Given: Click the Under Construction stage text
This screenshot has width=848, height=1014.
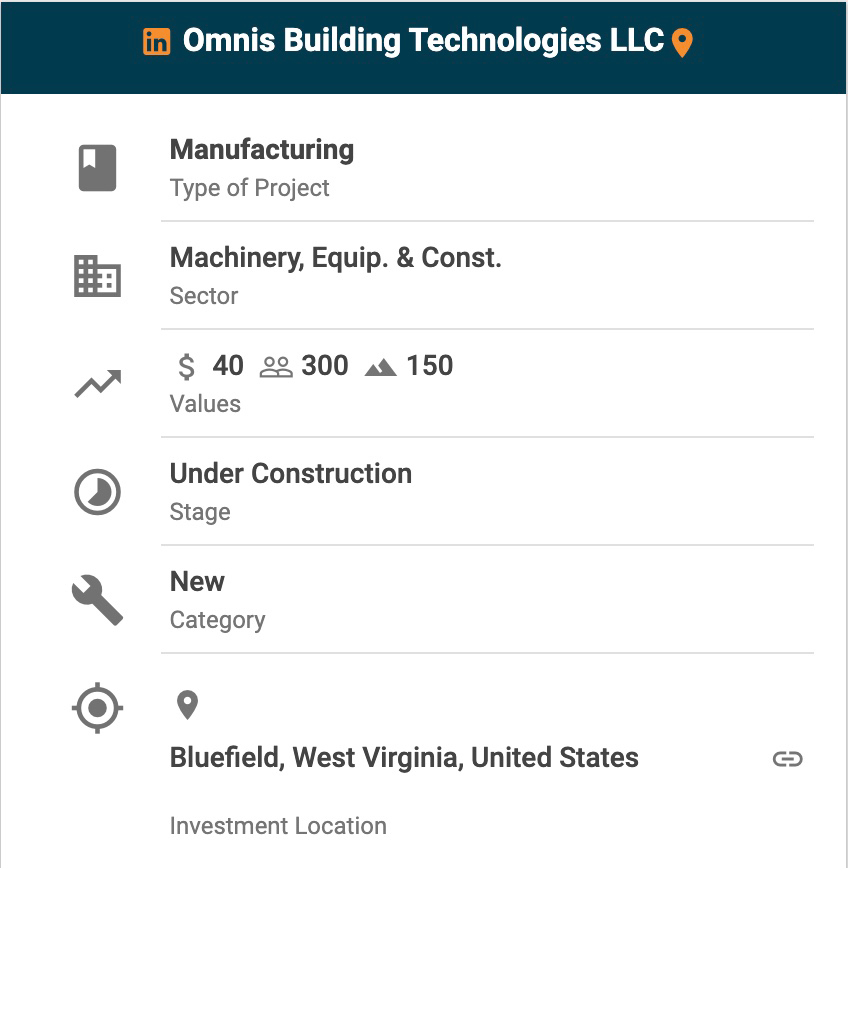Looking at the screenshot, I should [x=290, y=474].
